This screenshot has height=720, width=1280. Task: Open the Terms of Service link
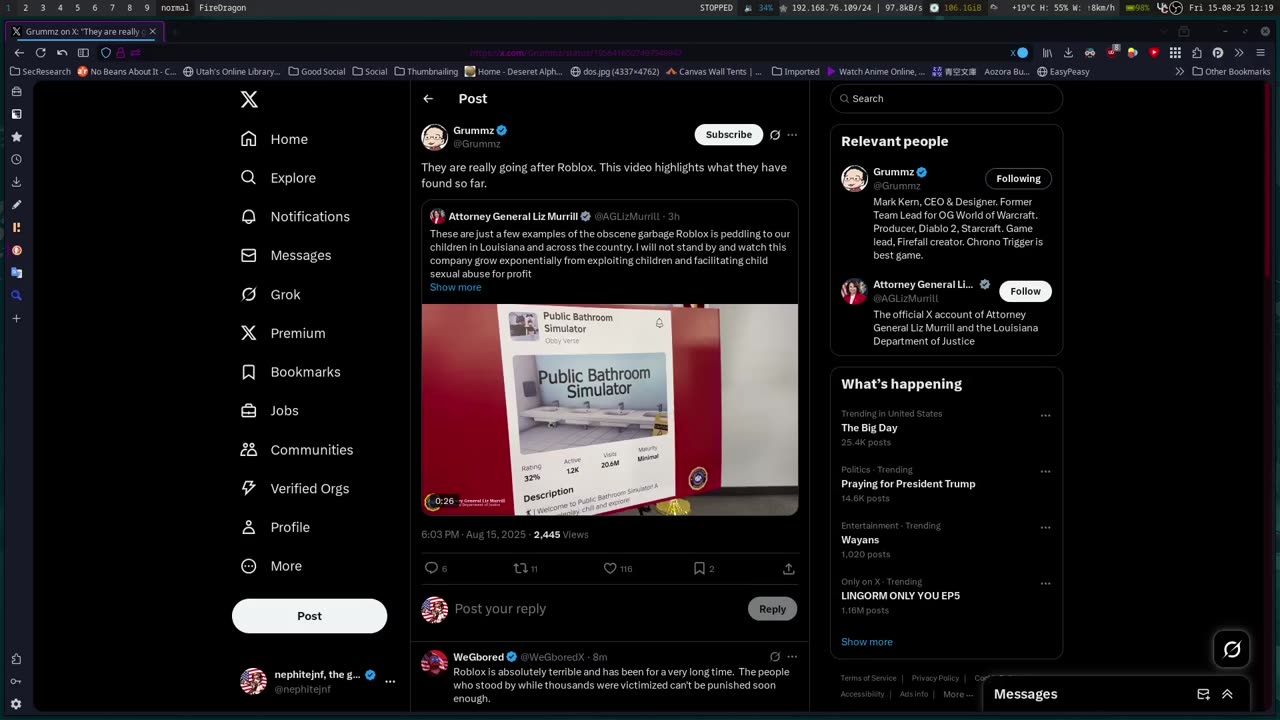pyautogui.click(x=868, y=678)
